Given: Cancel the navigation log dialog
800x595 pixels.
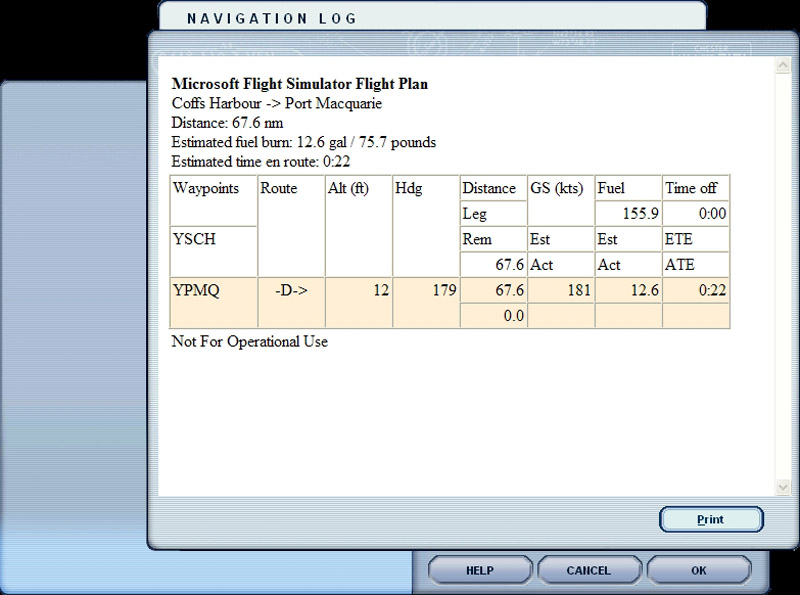Looking at the screenshot, I should (x=589, y=570).
